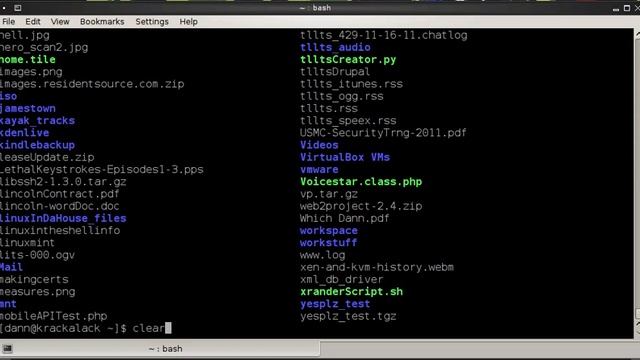This screenshot has width=640, height=360.
Task: Click the kindlebackup directory name
Action: pyautogui.click(x=37, y=145)
